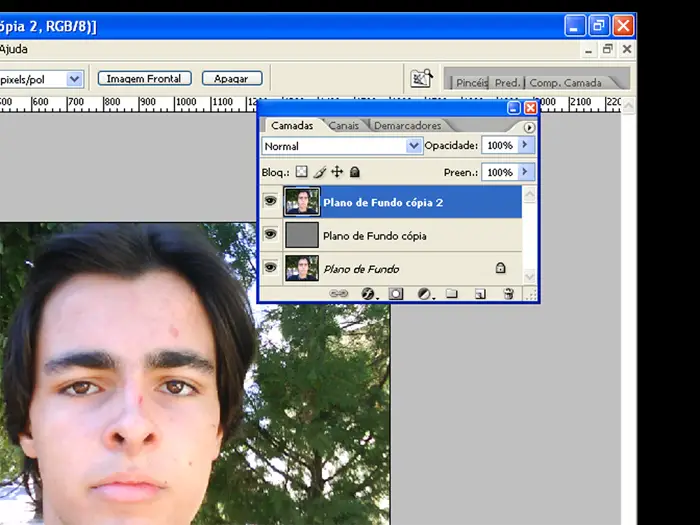Open the pixels/pol units dropdown
This screenshot has height=525, width=700.
(x=74, y=78)
